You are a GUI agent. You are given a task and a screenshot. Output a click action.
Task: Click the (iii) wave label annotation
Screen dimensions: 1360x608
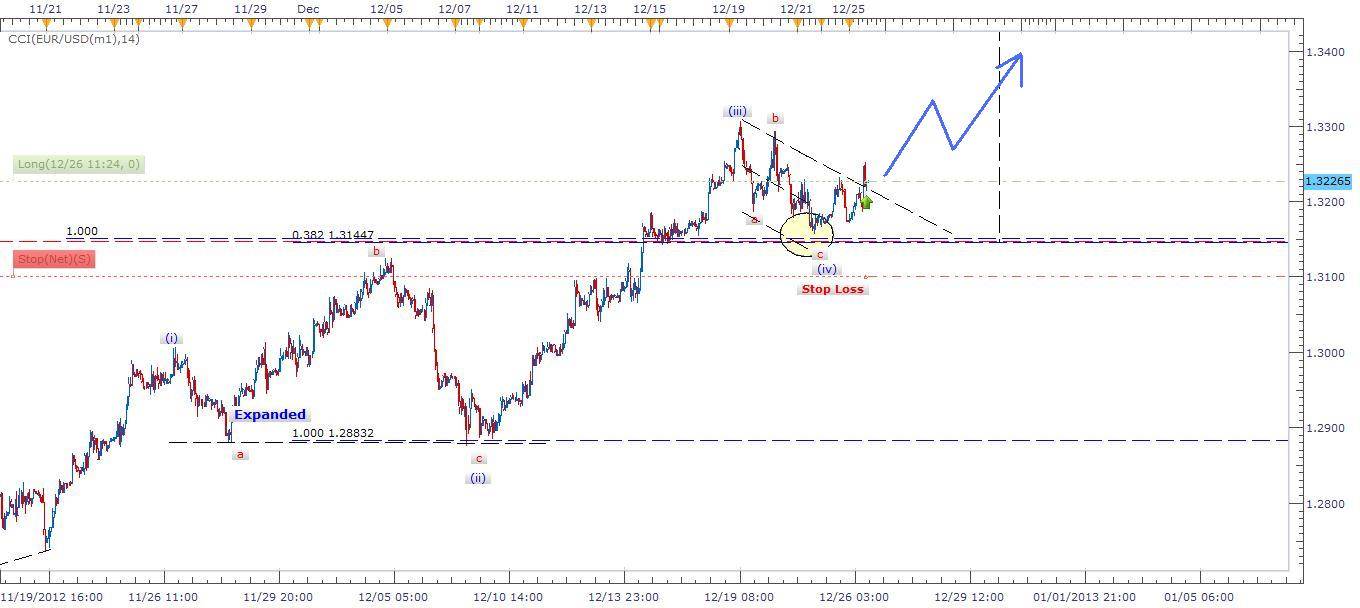tap(737, 111)
